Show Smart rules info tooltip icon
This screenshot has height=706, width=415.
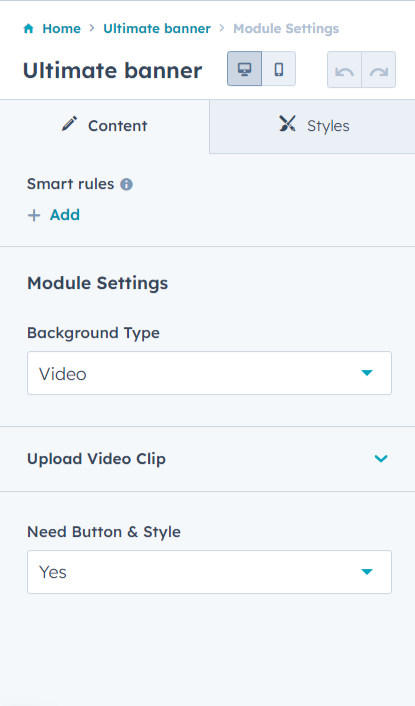tap(126, 184)
